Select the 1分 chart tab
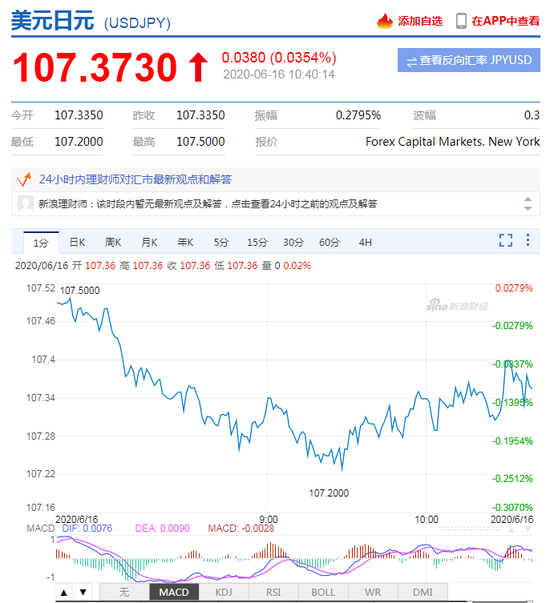 click(x=41, y=243)
